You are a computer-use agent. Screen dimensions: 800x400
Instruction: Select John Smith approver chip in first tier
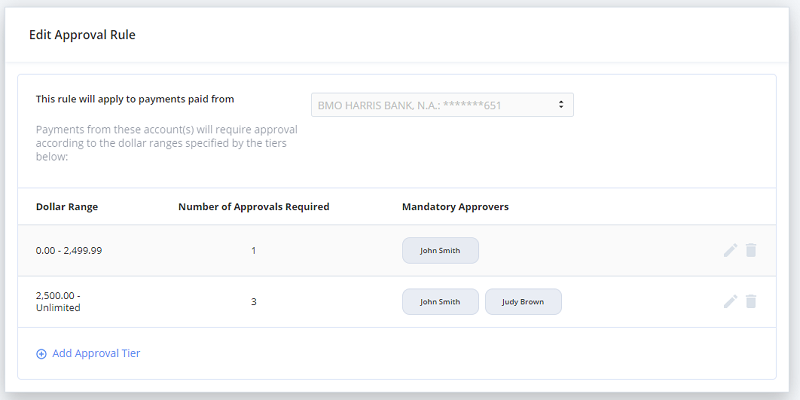[440, 251]
